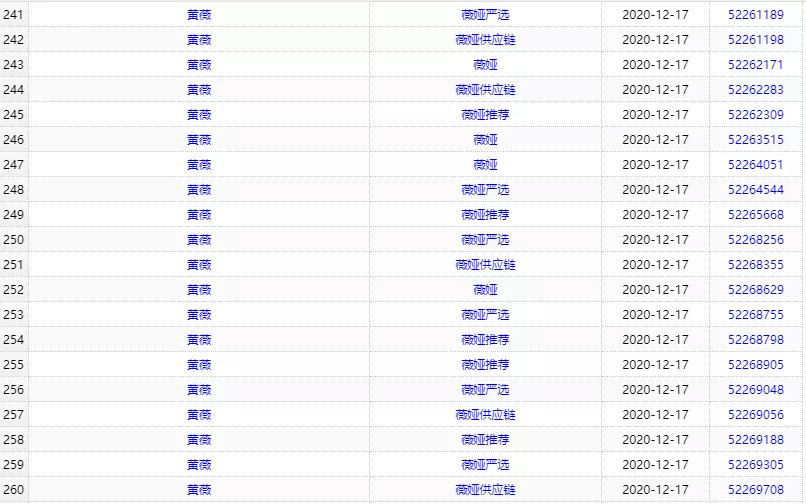Click 薇娅供应链 trademark in row 244
The width and height of the screenshot is (806, 504).
pyautogui.click(x=485, y=89)
